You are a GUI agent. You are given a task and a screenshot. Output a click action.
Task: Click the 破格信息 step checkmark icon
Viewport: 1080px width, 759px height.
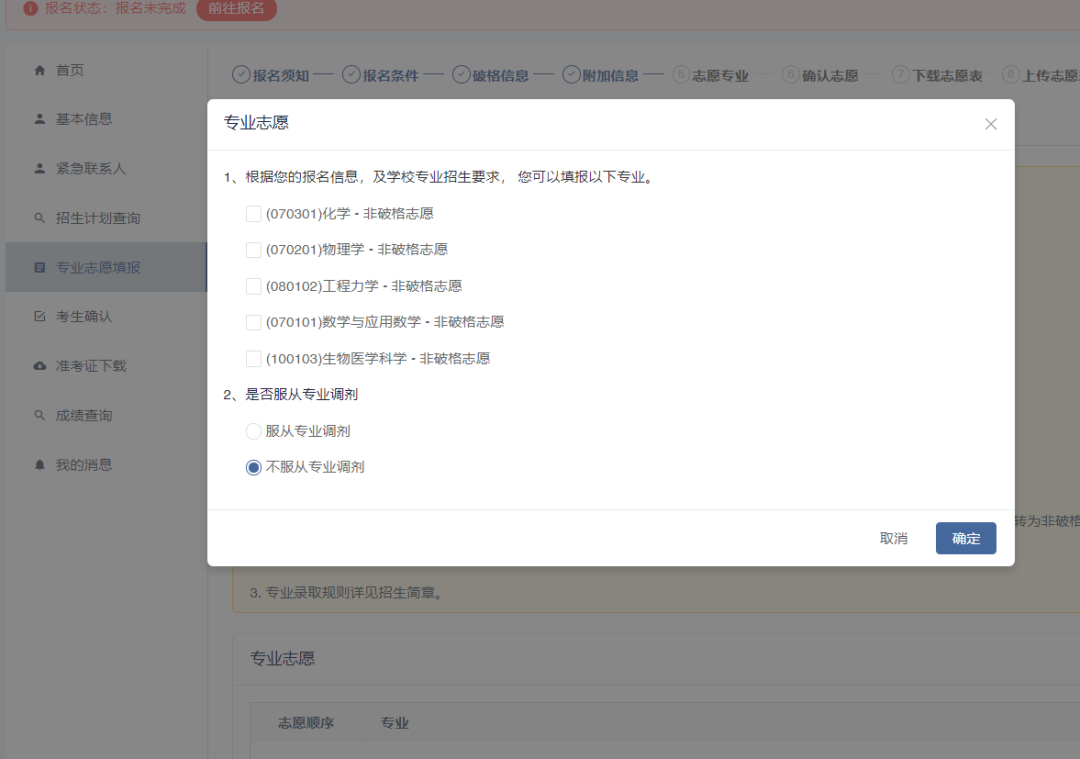click(x=461, y=74)
